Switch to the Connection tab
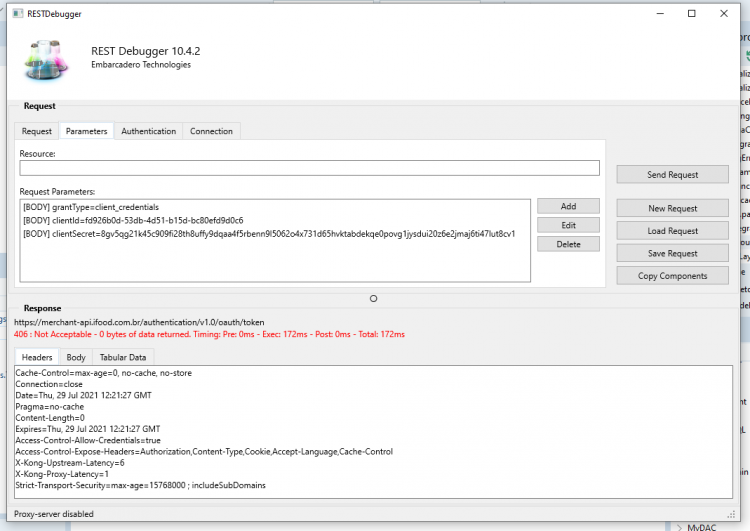 tap(211, 131)
